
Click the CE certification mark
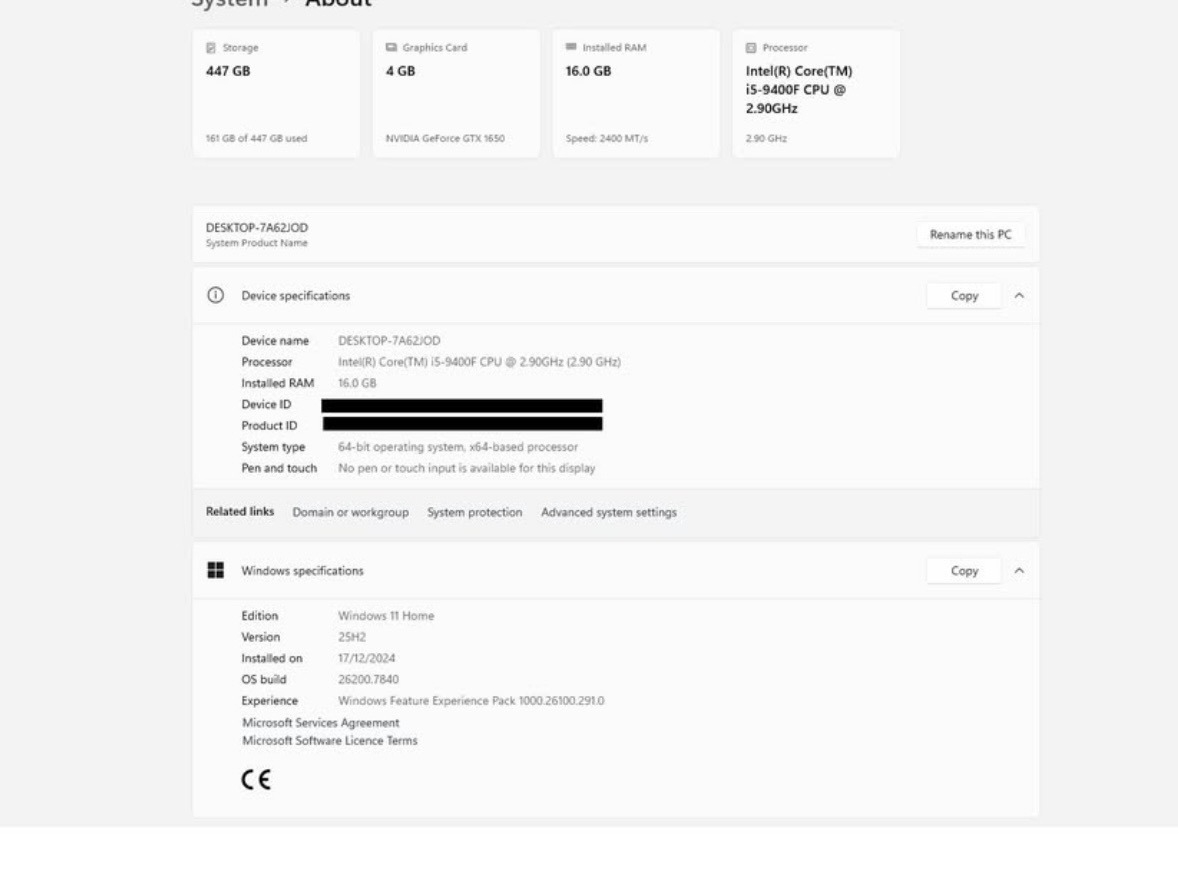[x=255, y=781]
